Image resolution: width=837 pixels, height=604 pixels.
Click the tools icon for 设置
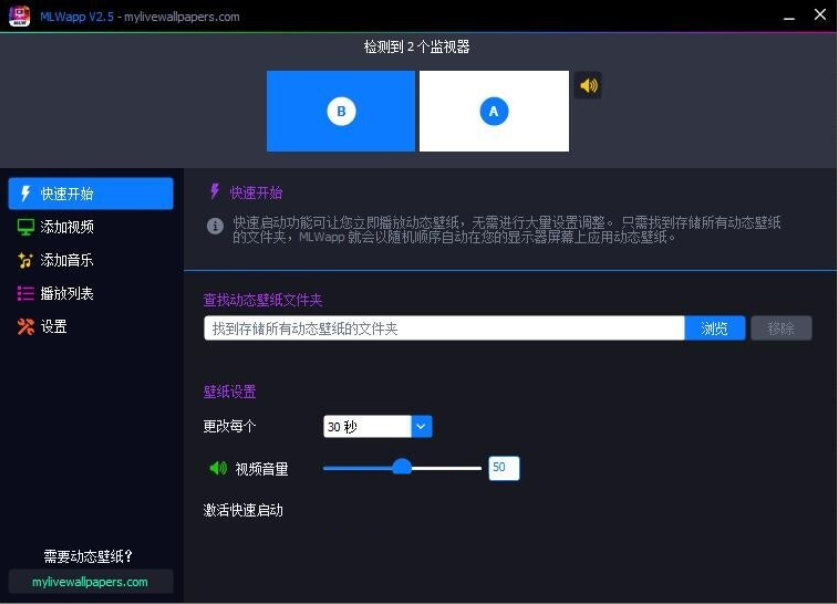(x=26, y=327)
